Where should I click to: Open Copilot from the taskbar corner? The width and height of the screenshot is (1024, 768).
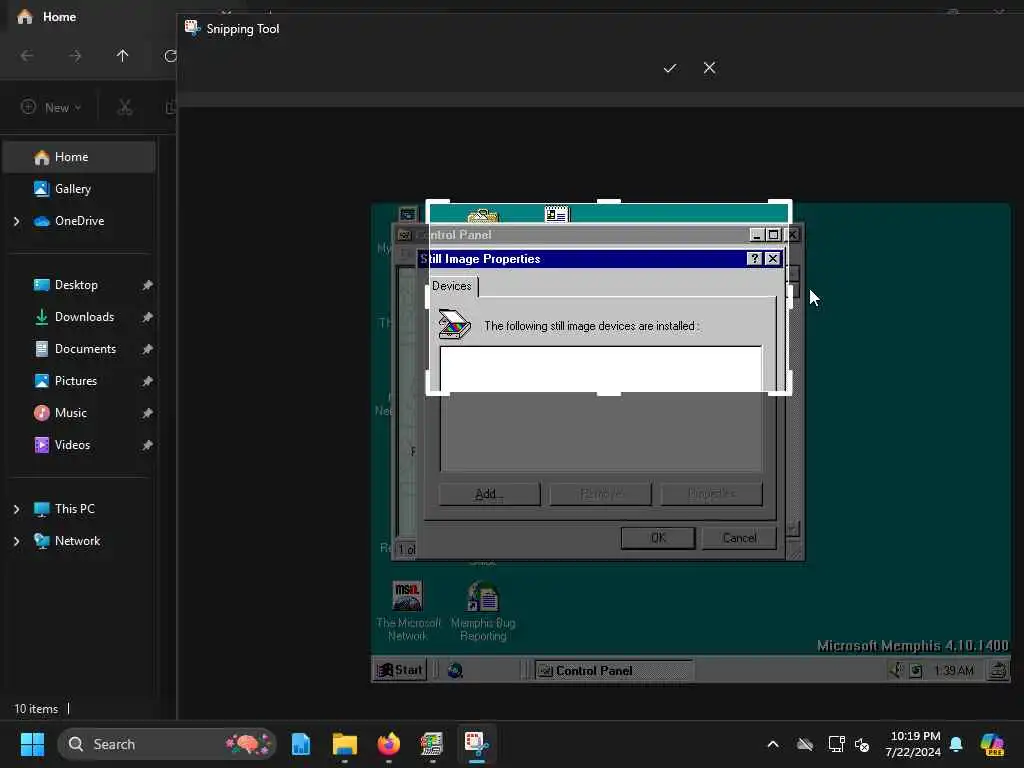992,744
